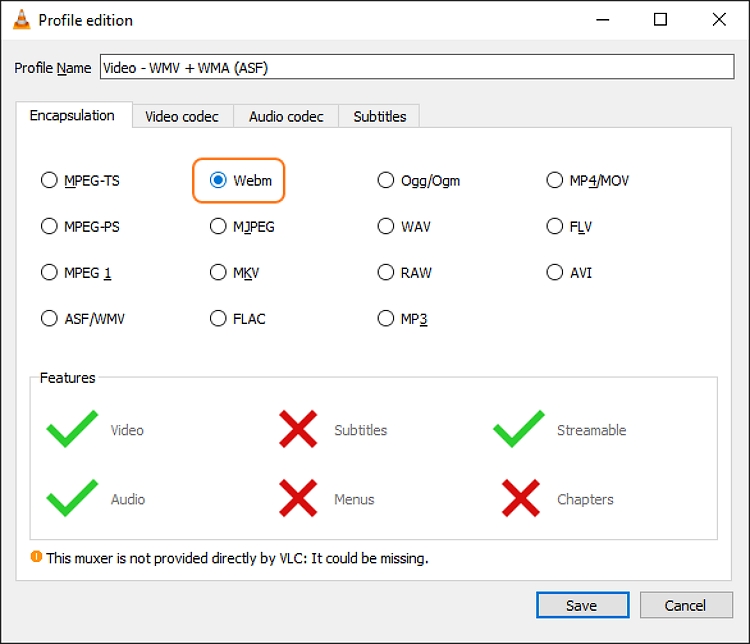
Task: Click the green checkmark next to Audio
Action: click(x=72, y=498)
